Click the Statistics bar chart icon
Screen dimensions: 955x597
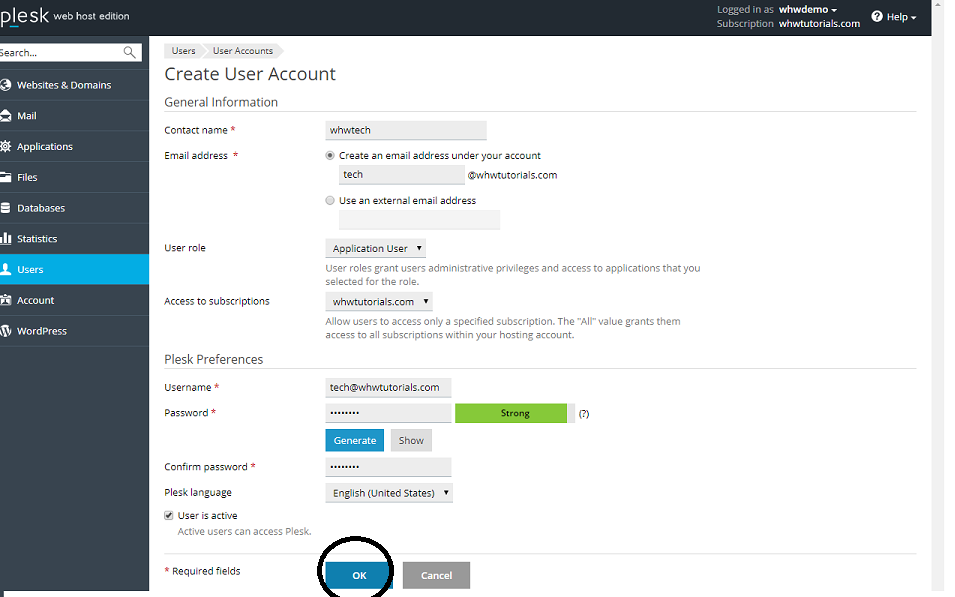[x=6, y=239]
